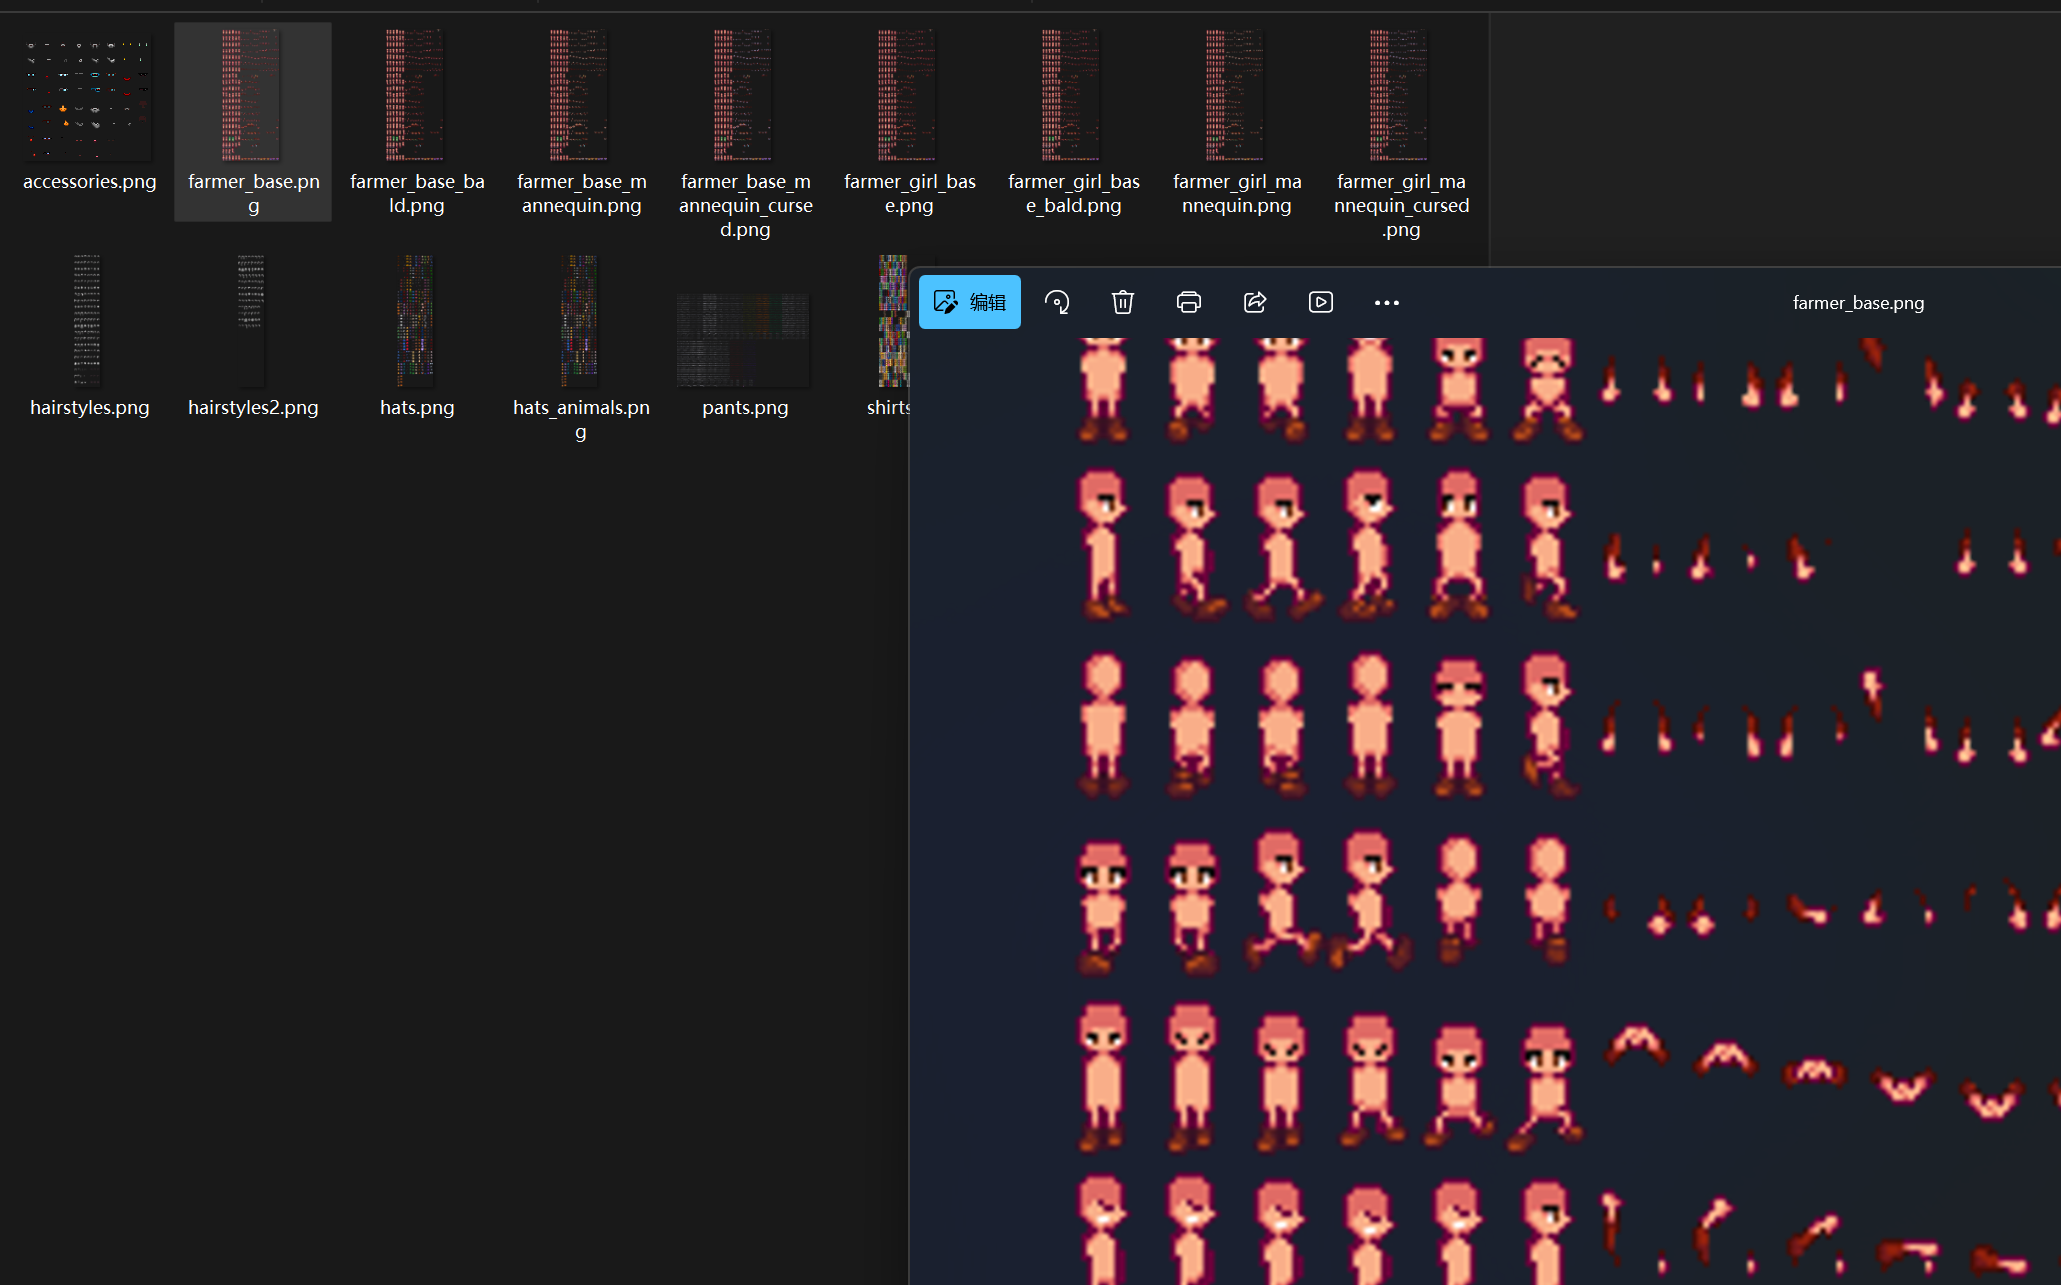This screenshot has height=1285, width=2061.
Task: Select the farmer_base.png file thumbnail
Action: 252,96
